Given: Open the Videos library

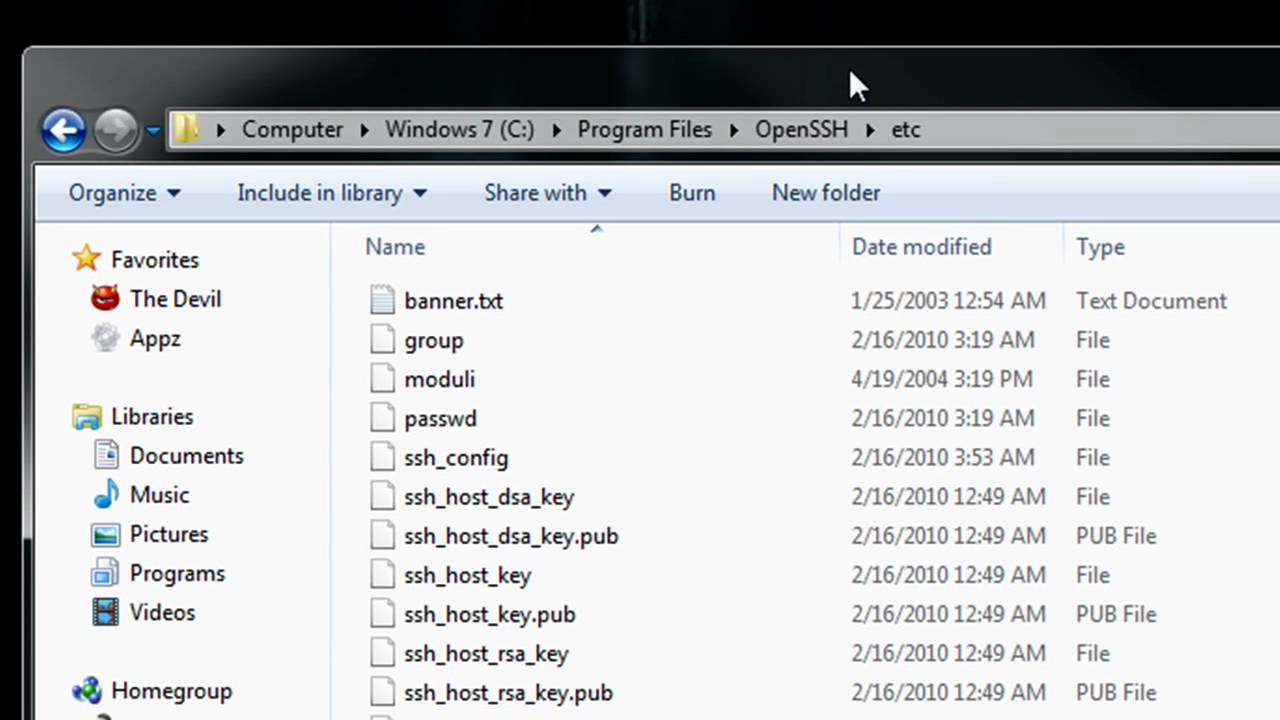Looking at the screenshot, I should tap(162, 612).
